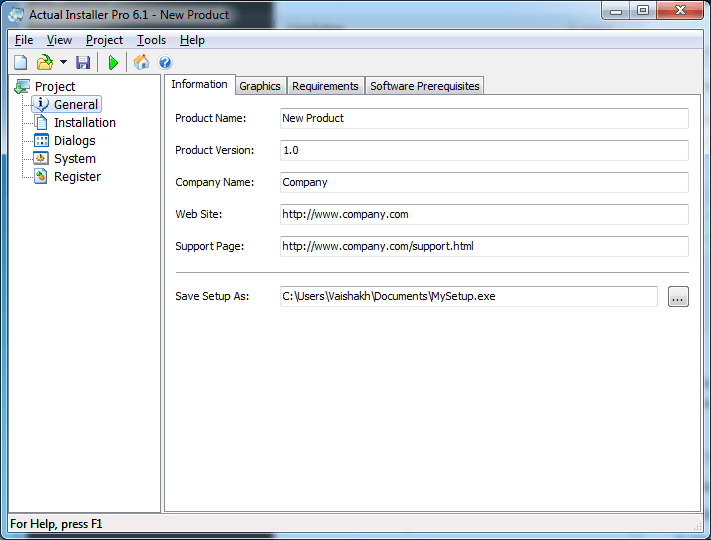This screenshot has width=711, height=540.
Task: Click the Company Name input field
Action: click(x=484, y=182)
